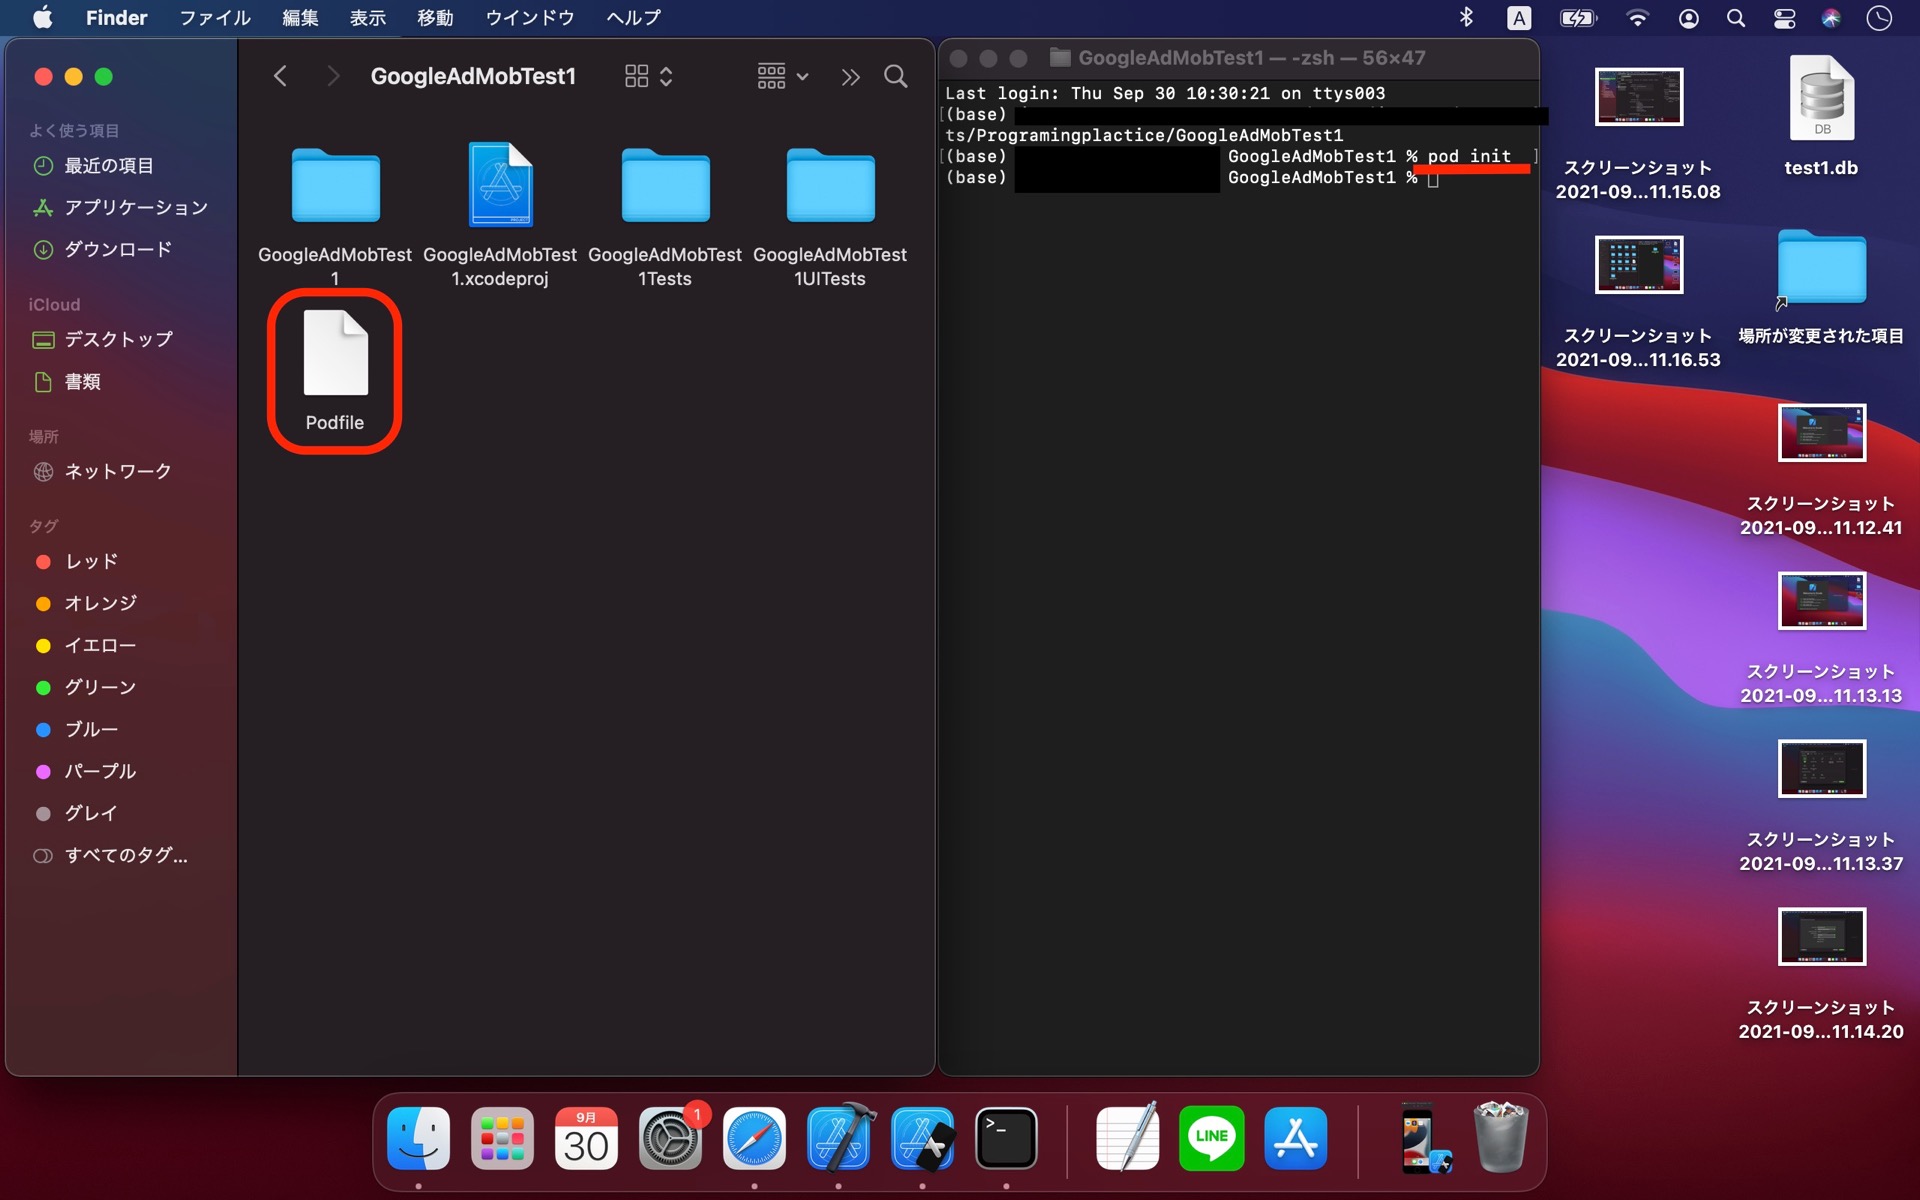
Task: Select 書類 in sidebar
Action: coord(82,382)
